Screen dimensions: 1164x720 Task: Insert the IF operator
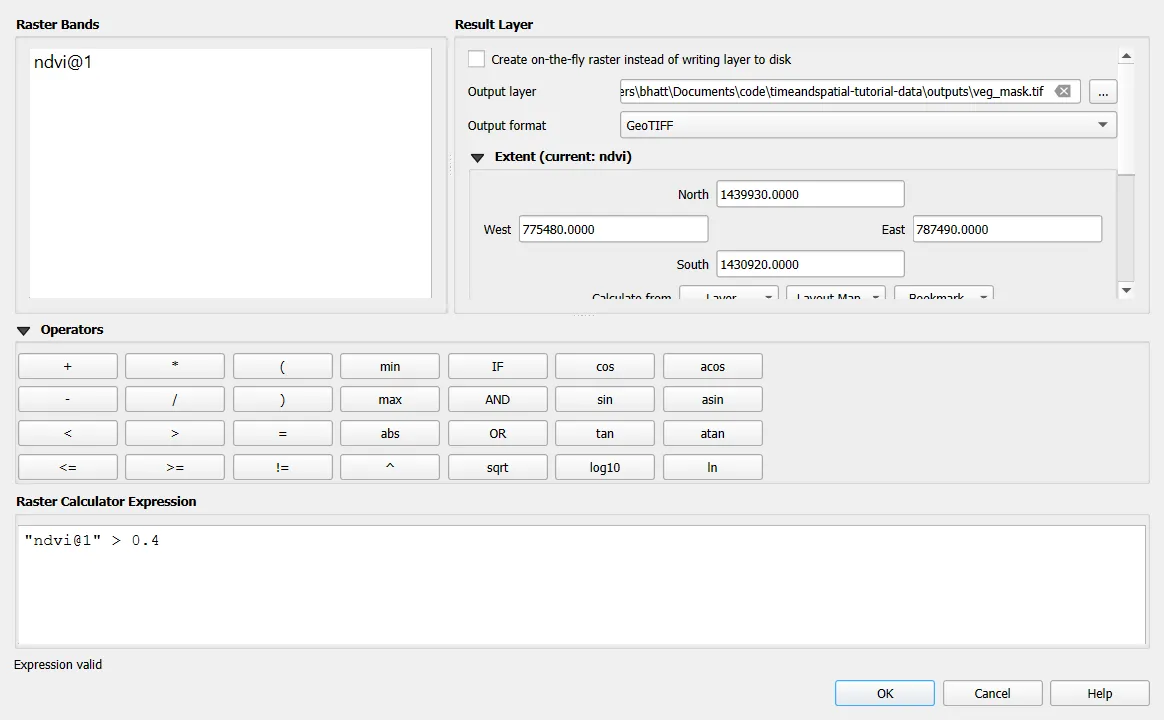[x=497, y=367]
